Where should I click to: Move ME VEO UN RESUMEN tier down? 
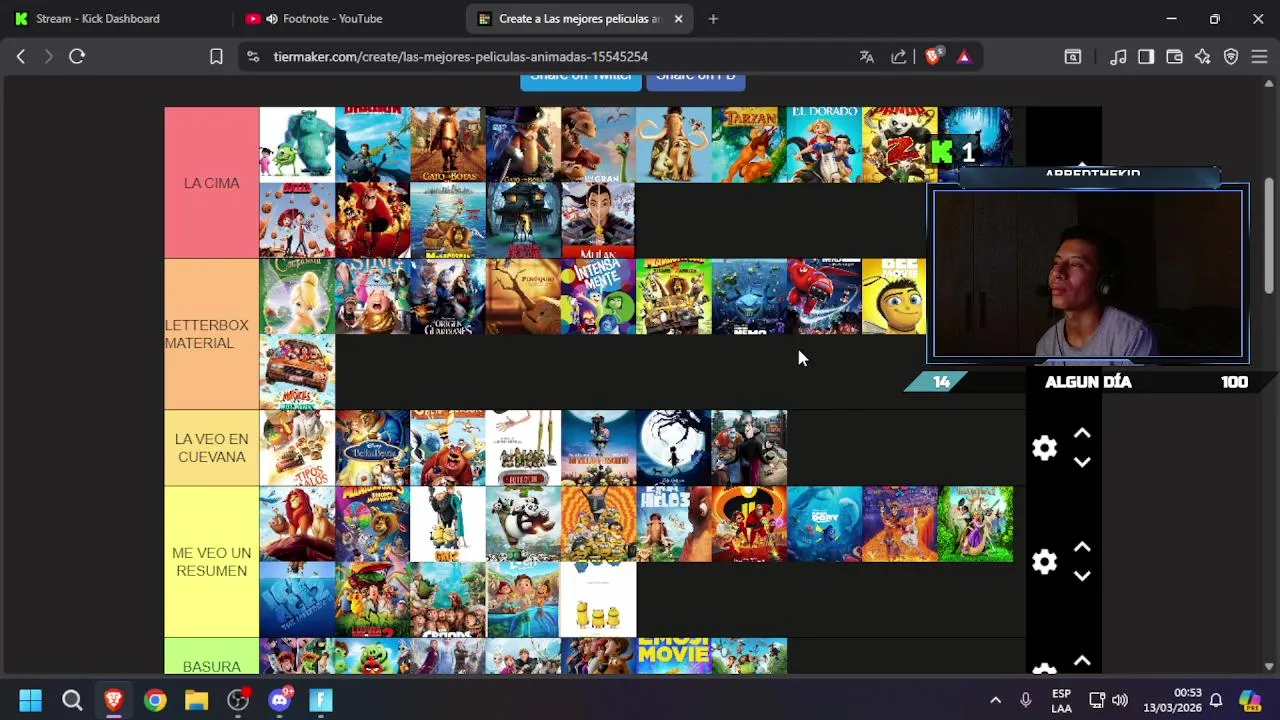[1082, 576]
